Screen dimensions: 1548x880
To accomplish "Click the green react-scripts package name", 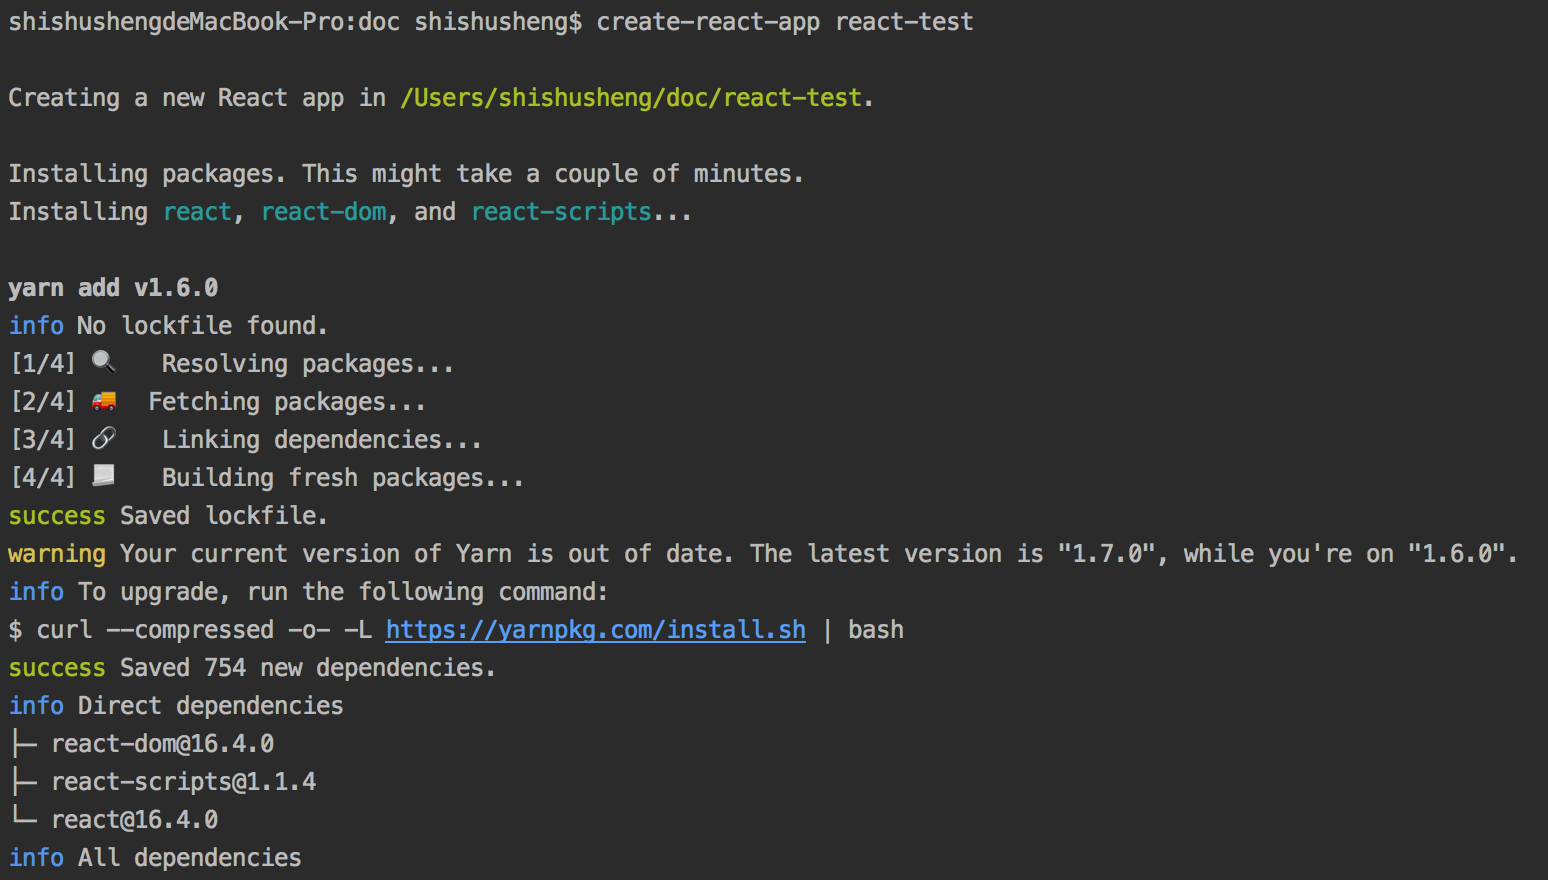I will pos(561,212).
